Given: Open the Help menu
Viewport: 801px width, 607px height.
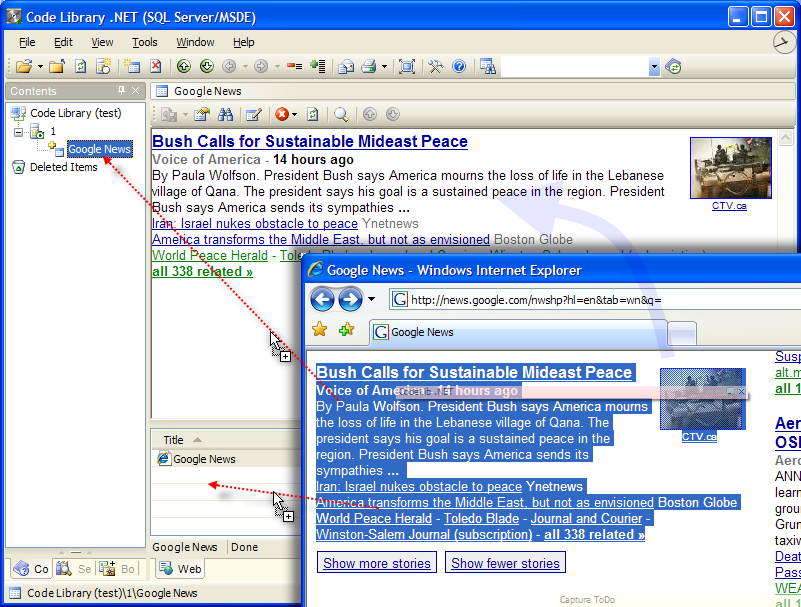Looking at the screenshot, I should point(244,42).
